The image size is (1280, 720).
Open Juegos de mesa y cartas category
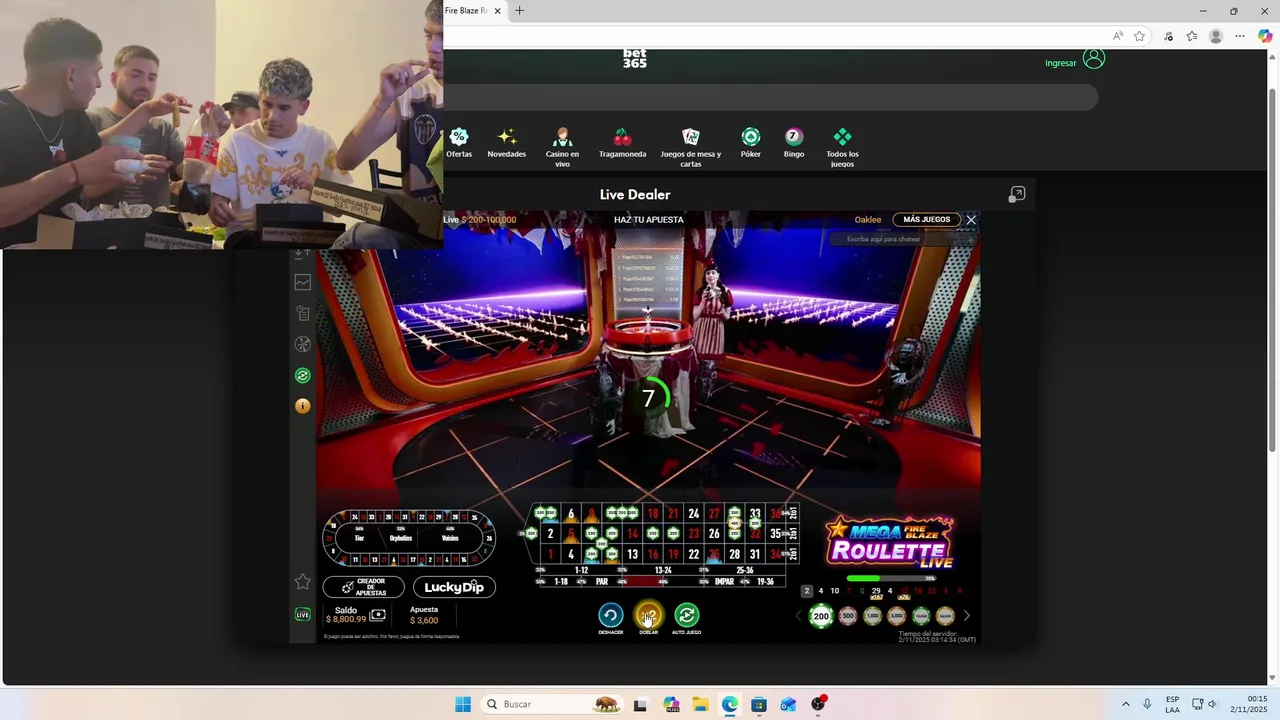click(690, 148)
